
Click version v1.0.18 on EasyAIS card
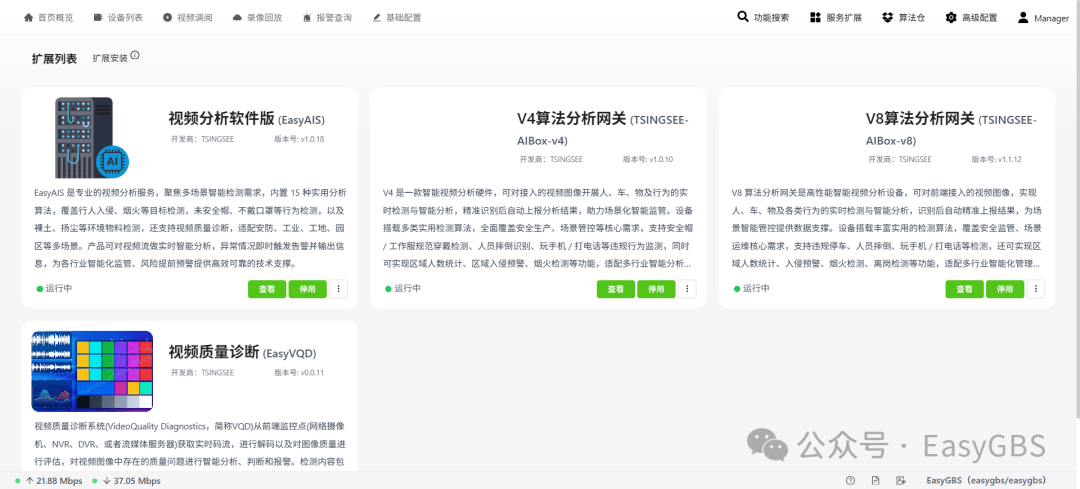point(299,139)
